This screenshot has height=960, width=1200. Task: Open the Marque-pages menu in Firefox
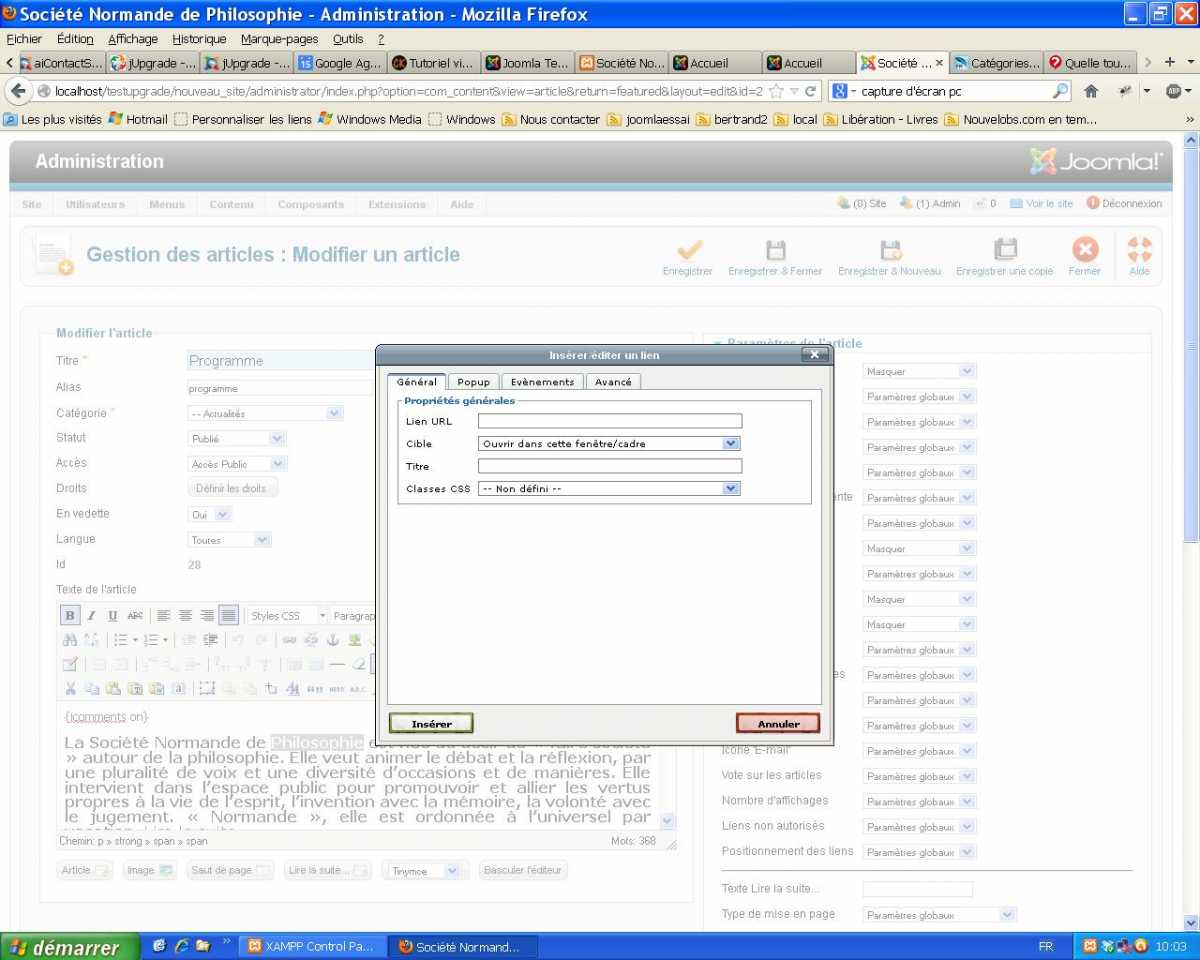(x=279, y=39)
